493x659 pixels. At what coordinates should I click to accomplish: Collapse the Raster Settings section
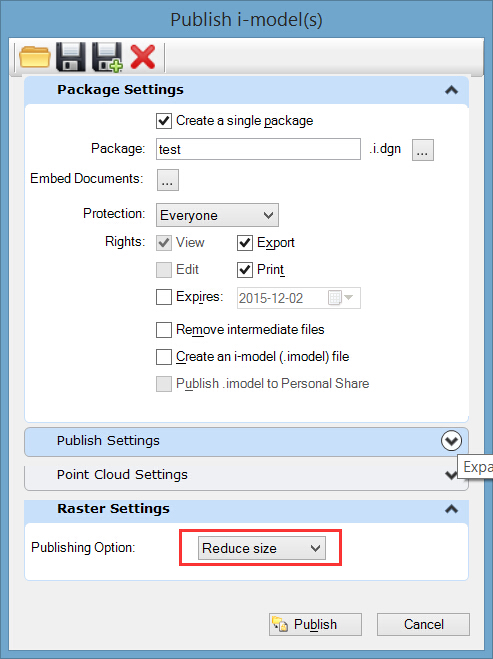click(x=451, y=509)
